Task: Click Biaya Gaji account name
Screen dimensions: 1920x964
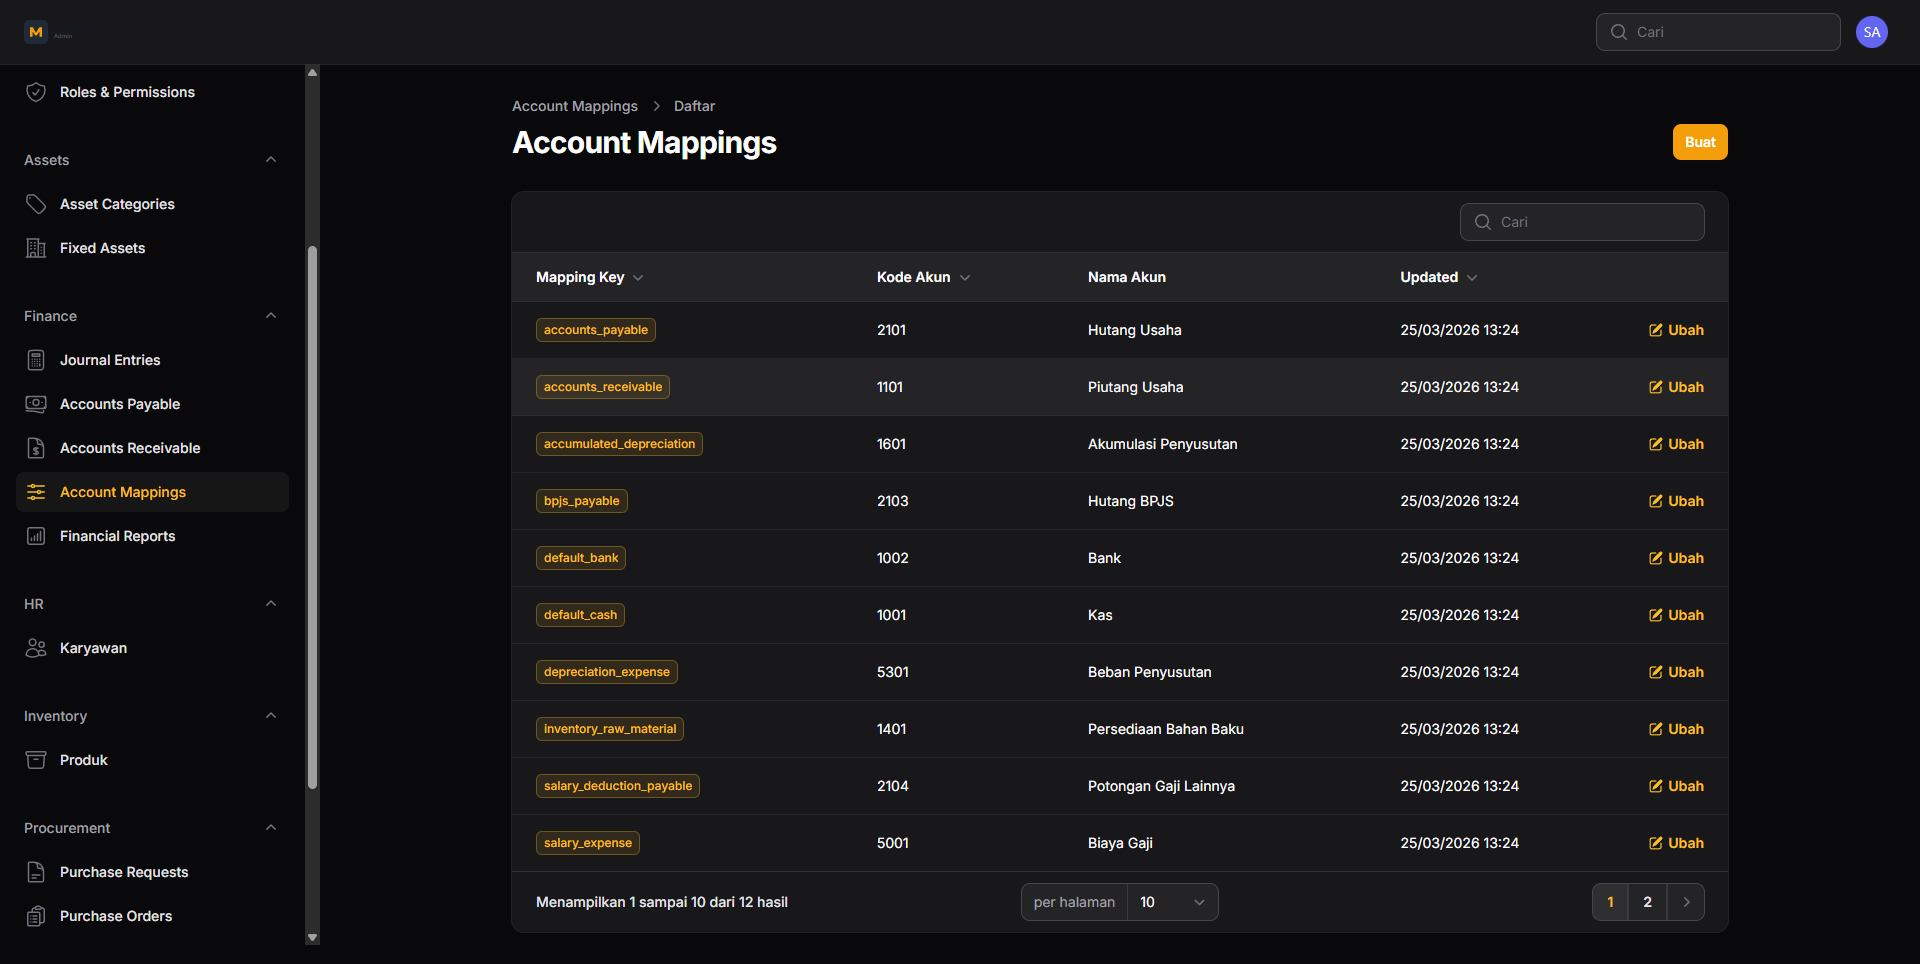Action: click(x=1120, y=843)
